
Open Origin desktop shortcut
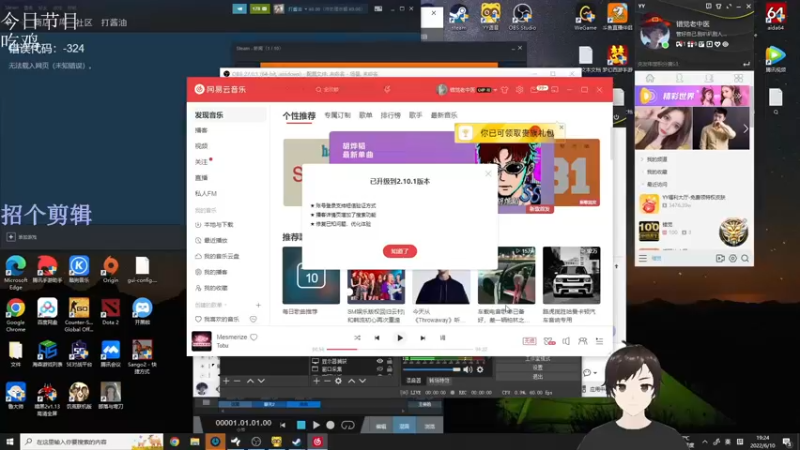[x=110, y=269]
